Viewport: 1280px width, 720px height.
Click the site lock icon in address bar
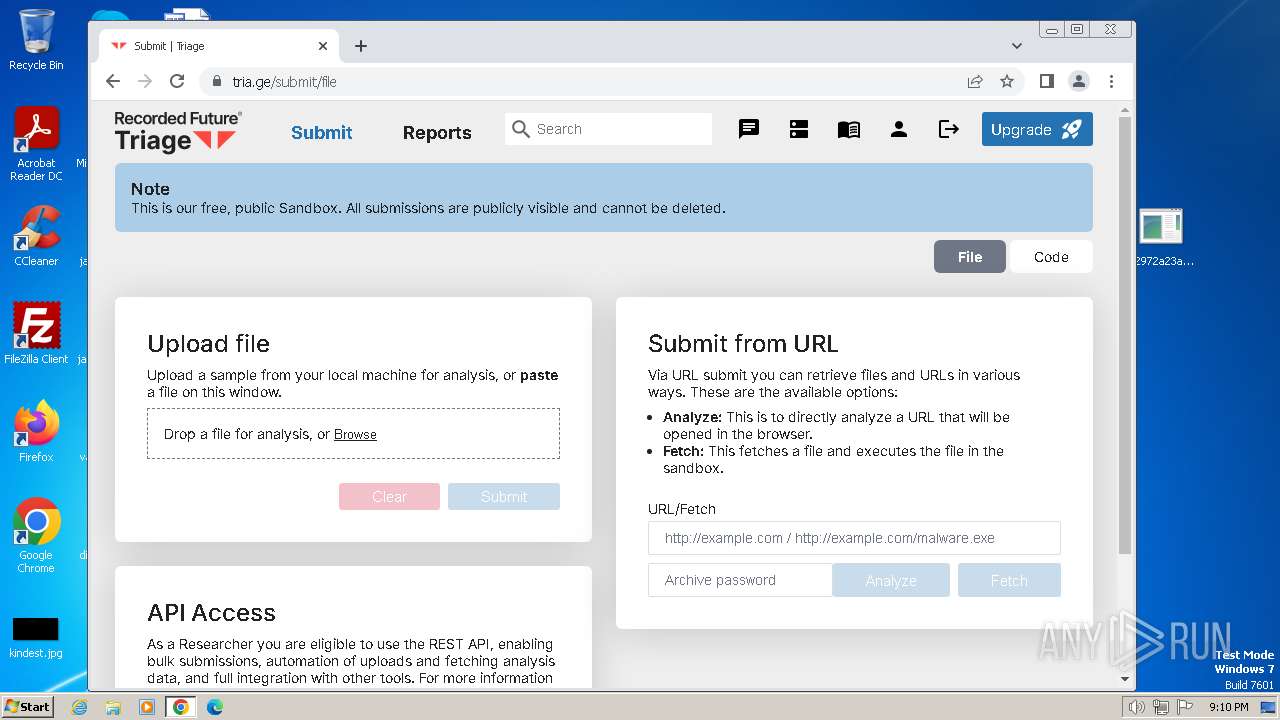point(215,82)
